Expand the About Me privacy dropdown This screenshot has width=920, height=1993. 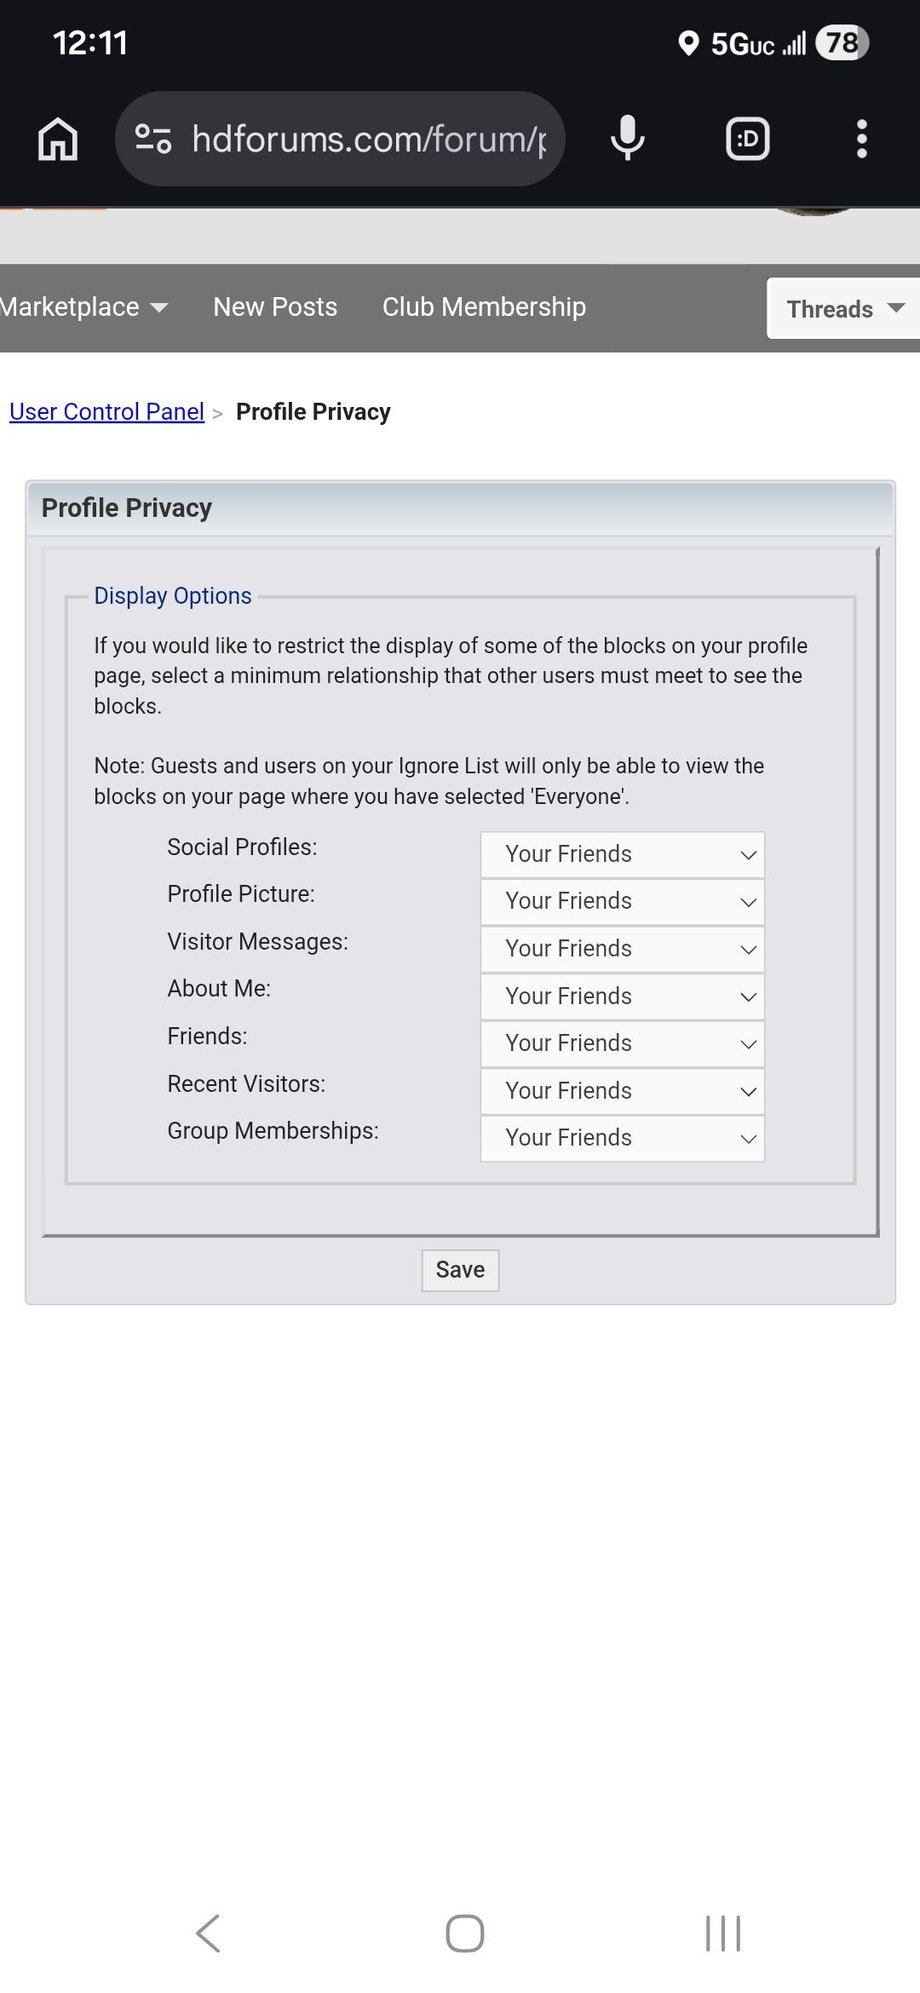click(622, 997)
